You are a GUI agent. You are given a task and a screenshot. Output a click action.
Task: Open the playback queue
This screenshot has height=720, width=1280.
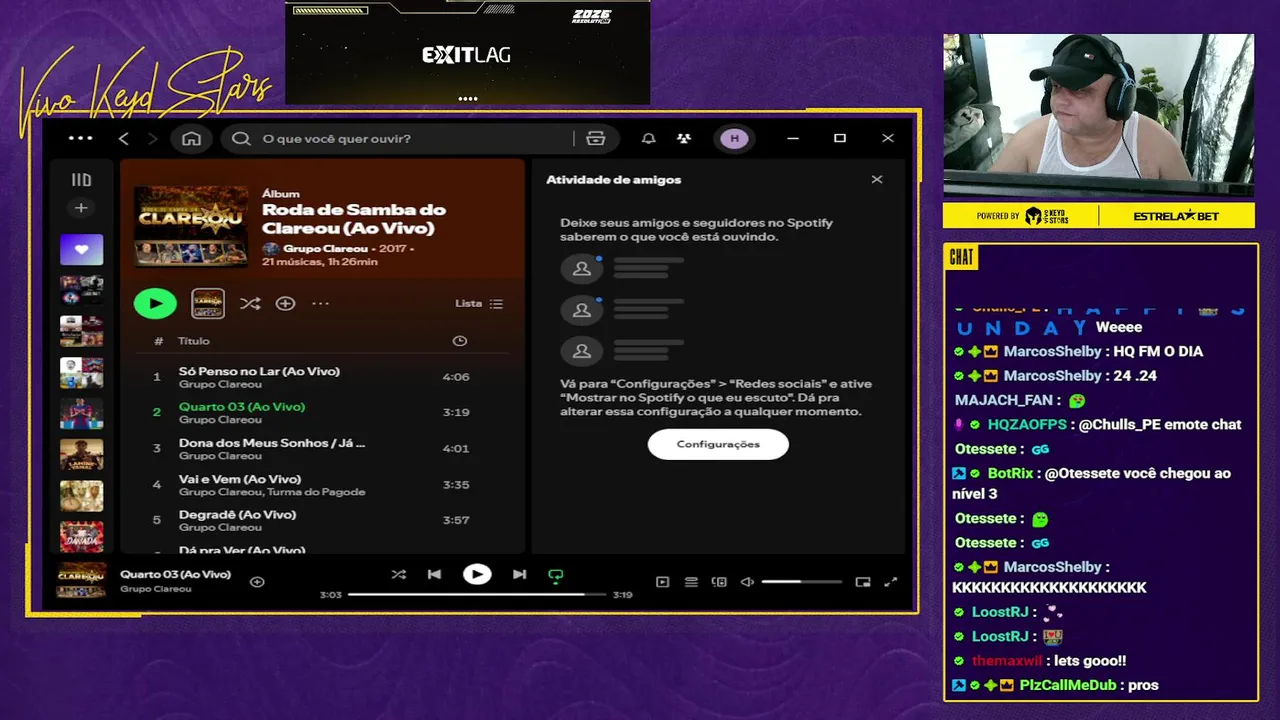691,582
